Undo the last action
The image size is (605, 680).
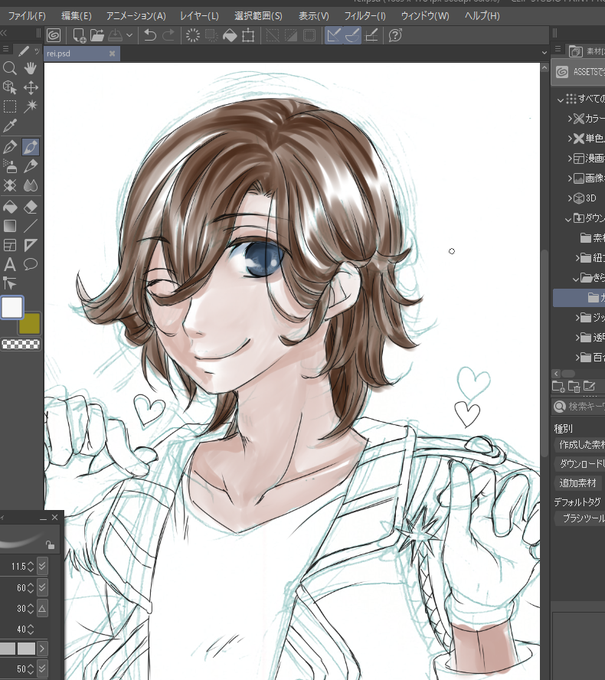150,35
